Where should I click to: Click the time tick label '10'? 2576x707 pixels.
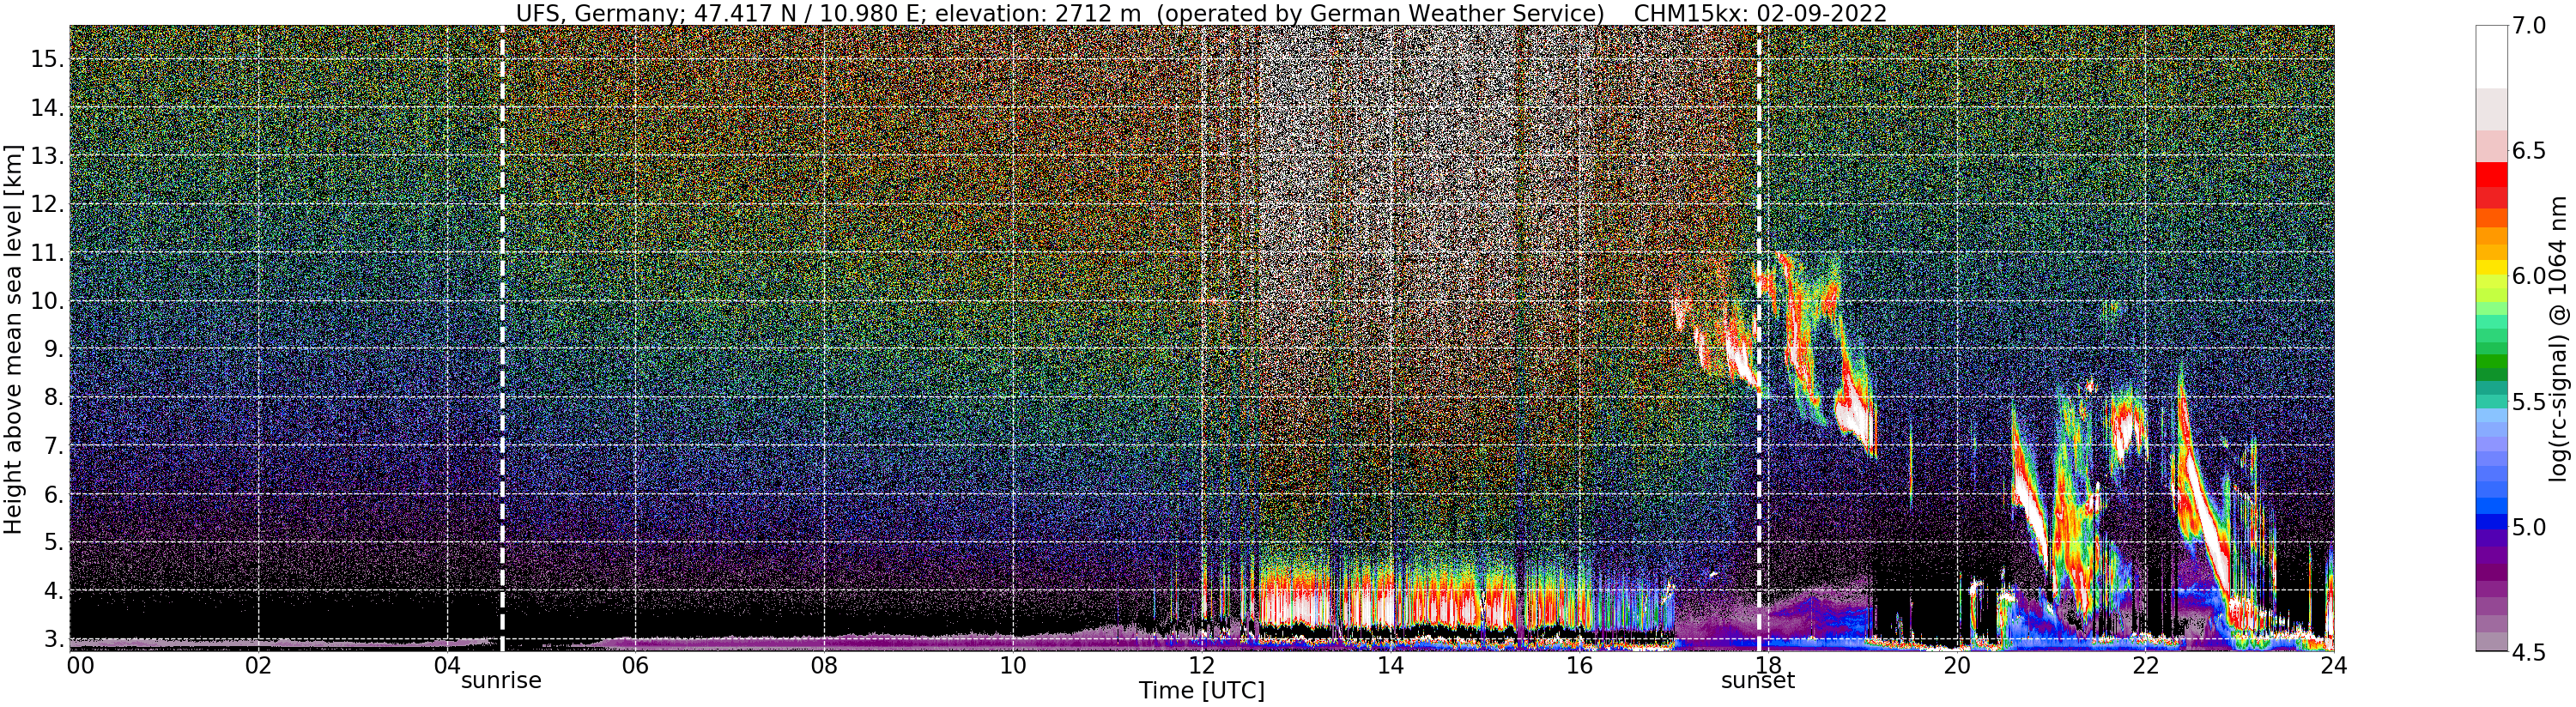click(x=1012, y=666)
